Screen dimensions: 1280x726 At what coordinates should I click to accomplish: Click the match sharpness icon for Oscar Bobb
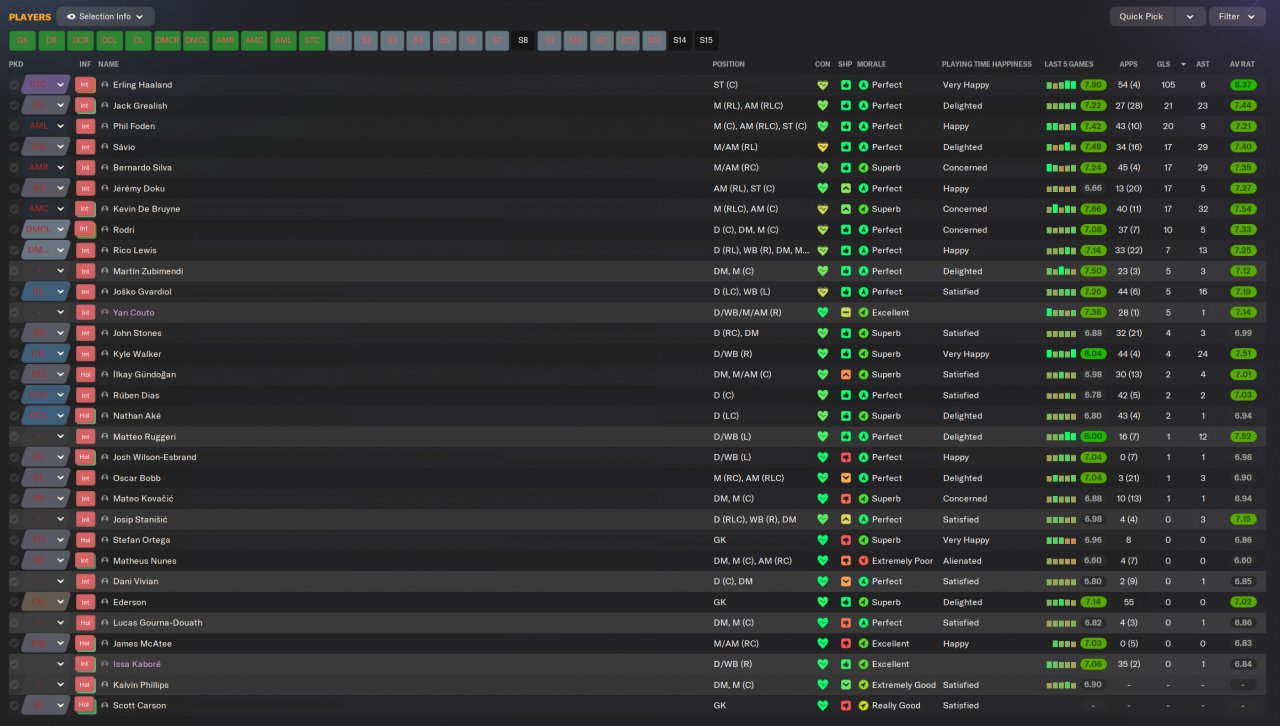(x=845, y=478)
